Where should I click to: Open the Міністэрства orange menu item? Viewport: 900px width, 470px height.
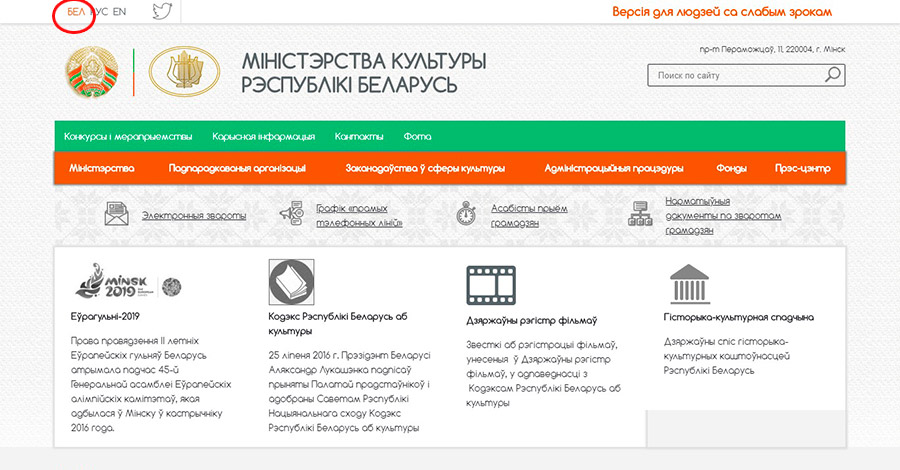point(101,168)
